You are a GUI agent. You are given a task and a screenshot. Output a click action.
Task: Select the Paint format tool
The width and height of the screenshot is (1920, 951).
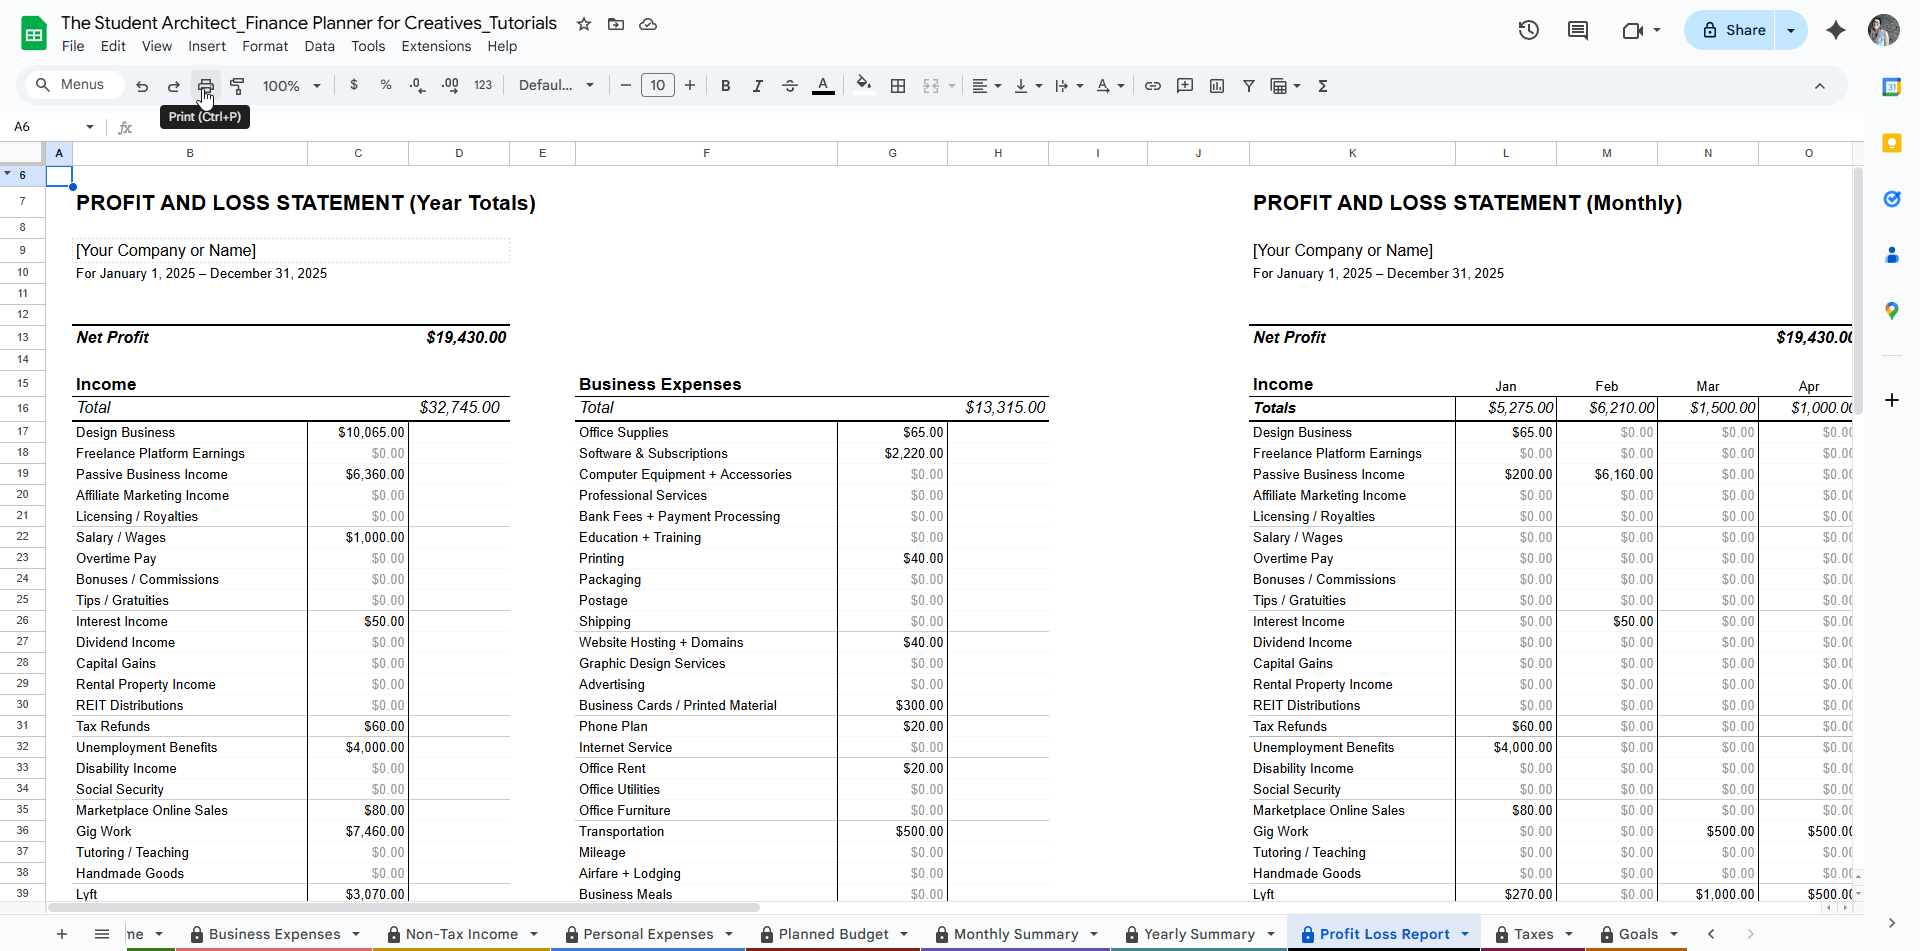238,86
